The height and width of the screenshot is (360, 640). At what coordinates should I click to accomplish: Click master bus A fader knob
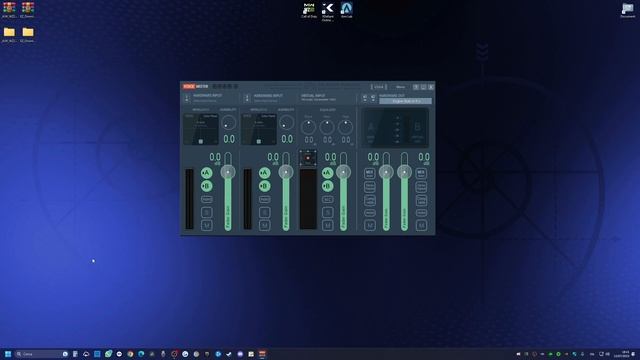pyautogui.click(x=386, y=172)
